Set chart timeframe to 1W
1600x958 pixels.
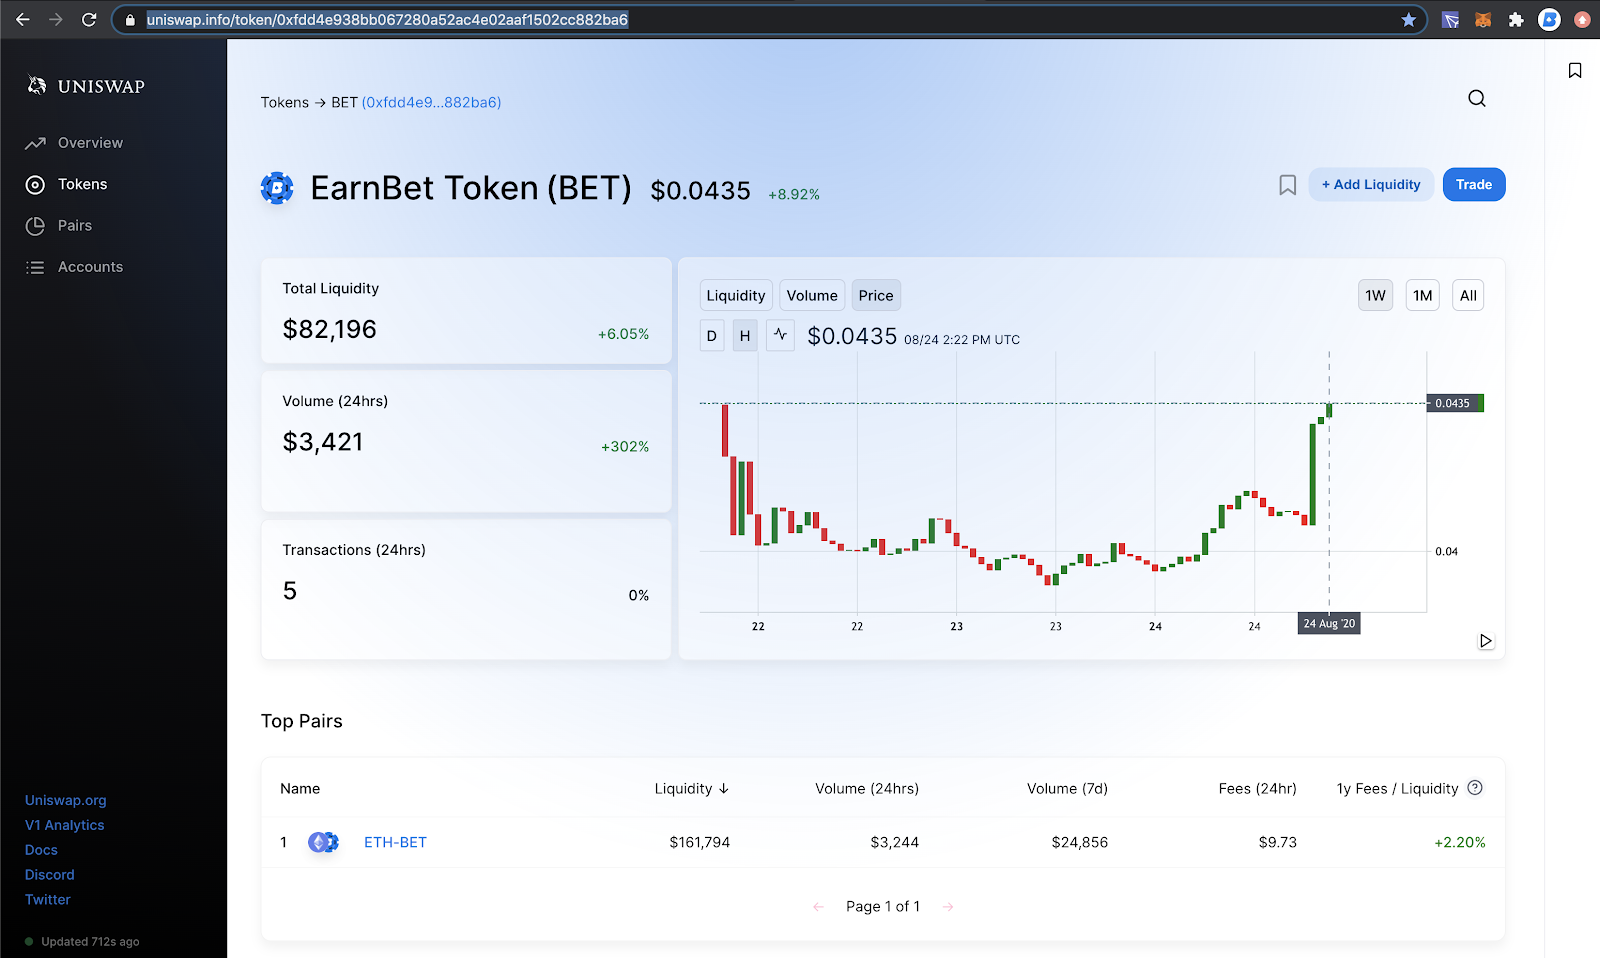click(x=1376, y=295)
